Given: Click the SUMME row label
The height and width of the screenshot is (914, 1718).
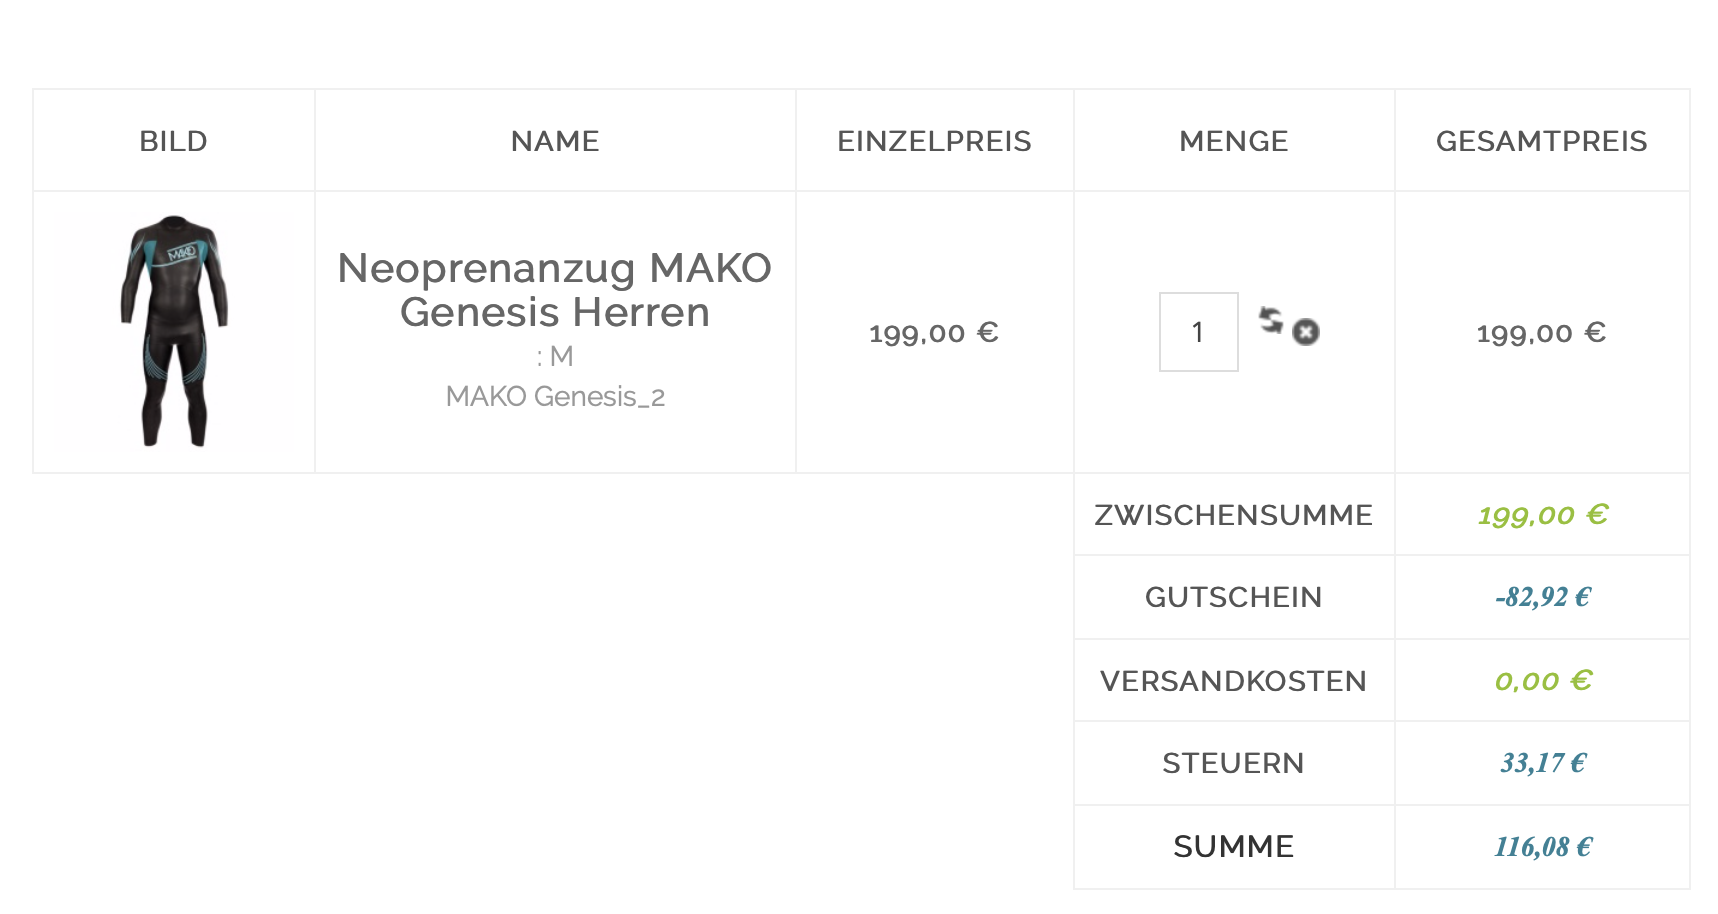Looking at the screenshot, I should click(x=1233, y=847).
